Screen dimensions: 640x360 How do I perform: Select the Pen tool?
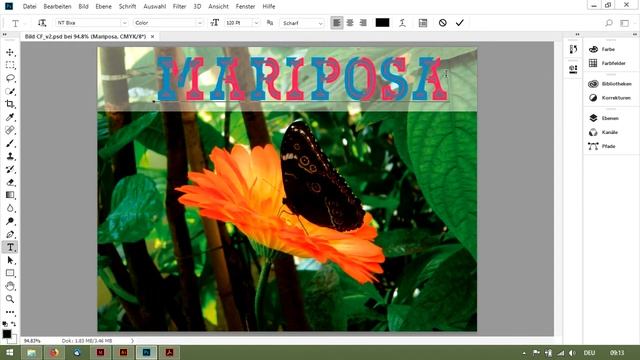tap(10, 234)
